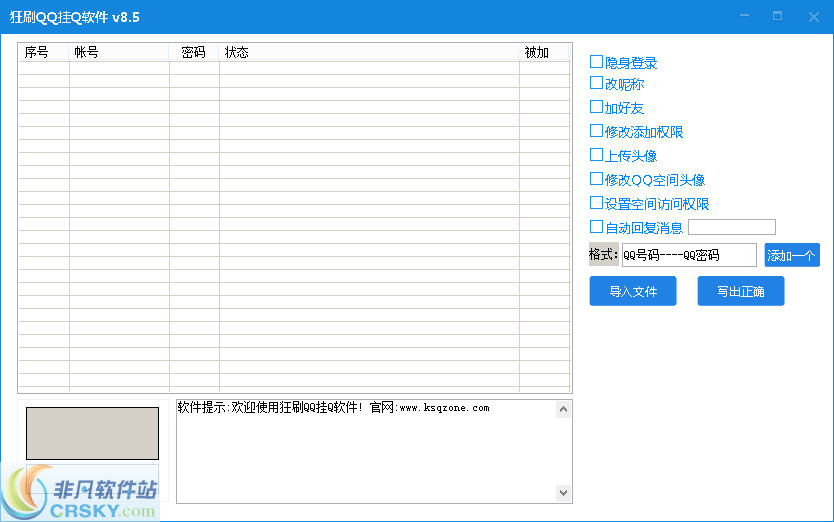The width and height of the screenshot is (834, 522).
Task: Toggle 自动回复消息 checkbox
Action: (x=596, y=227)
